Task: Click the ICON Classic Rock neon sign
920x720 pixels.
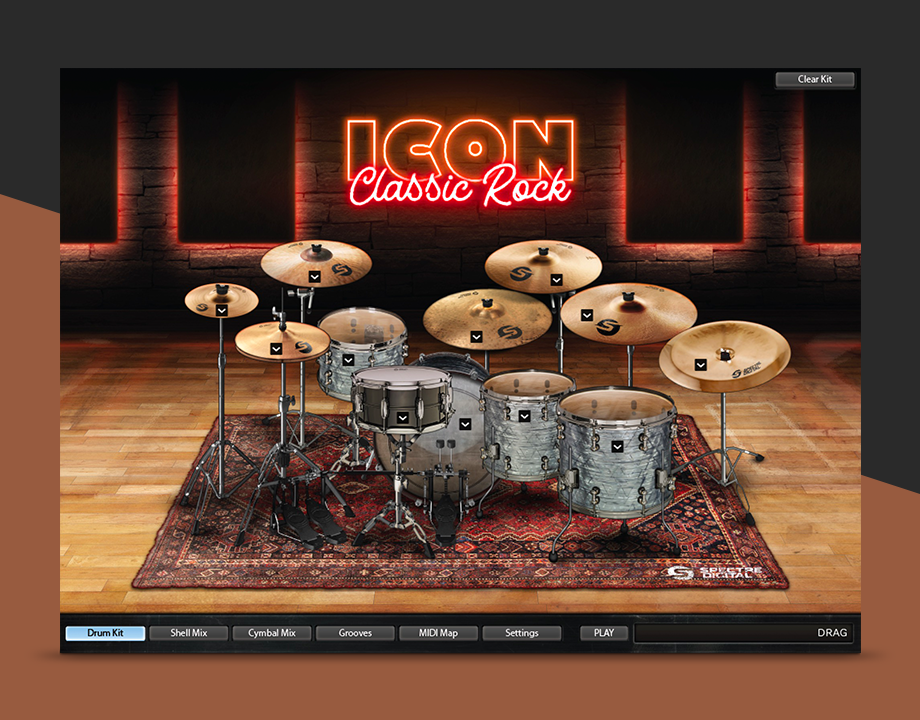Action: pos(460,160)
